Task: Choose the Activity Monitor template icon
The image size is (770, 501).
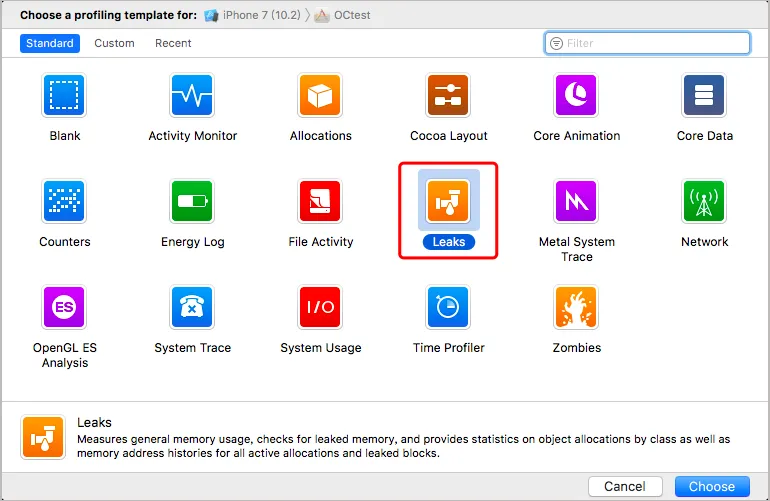Action: point(192,95)
